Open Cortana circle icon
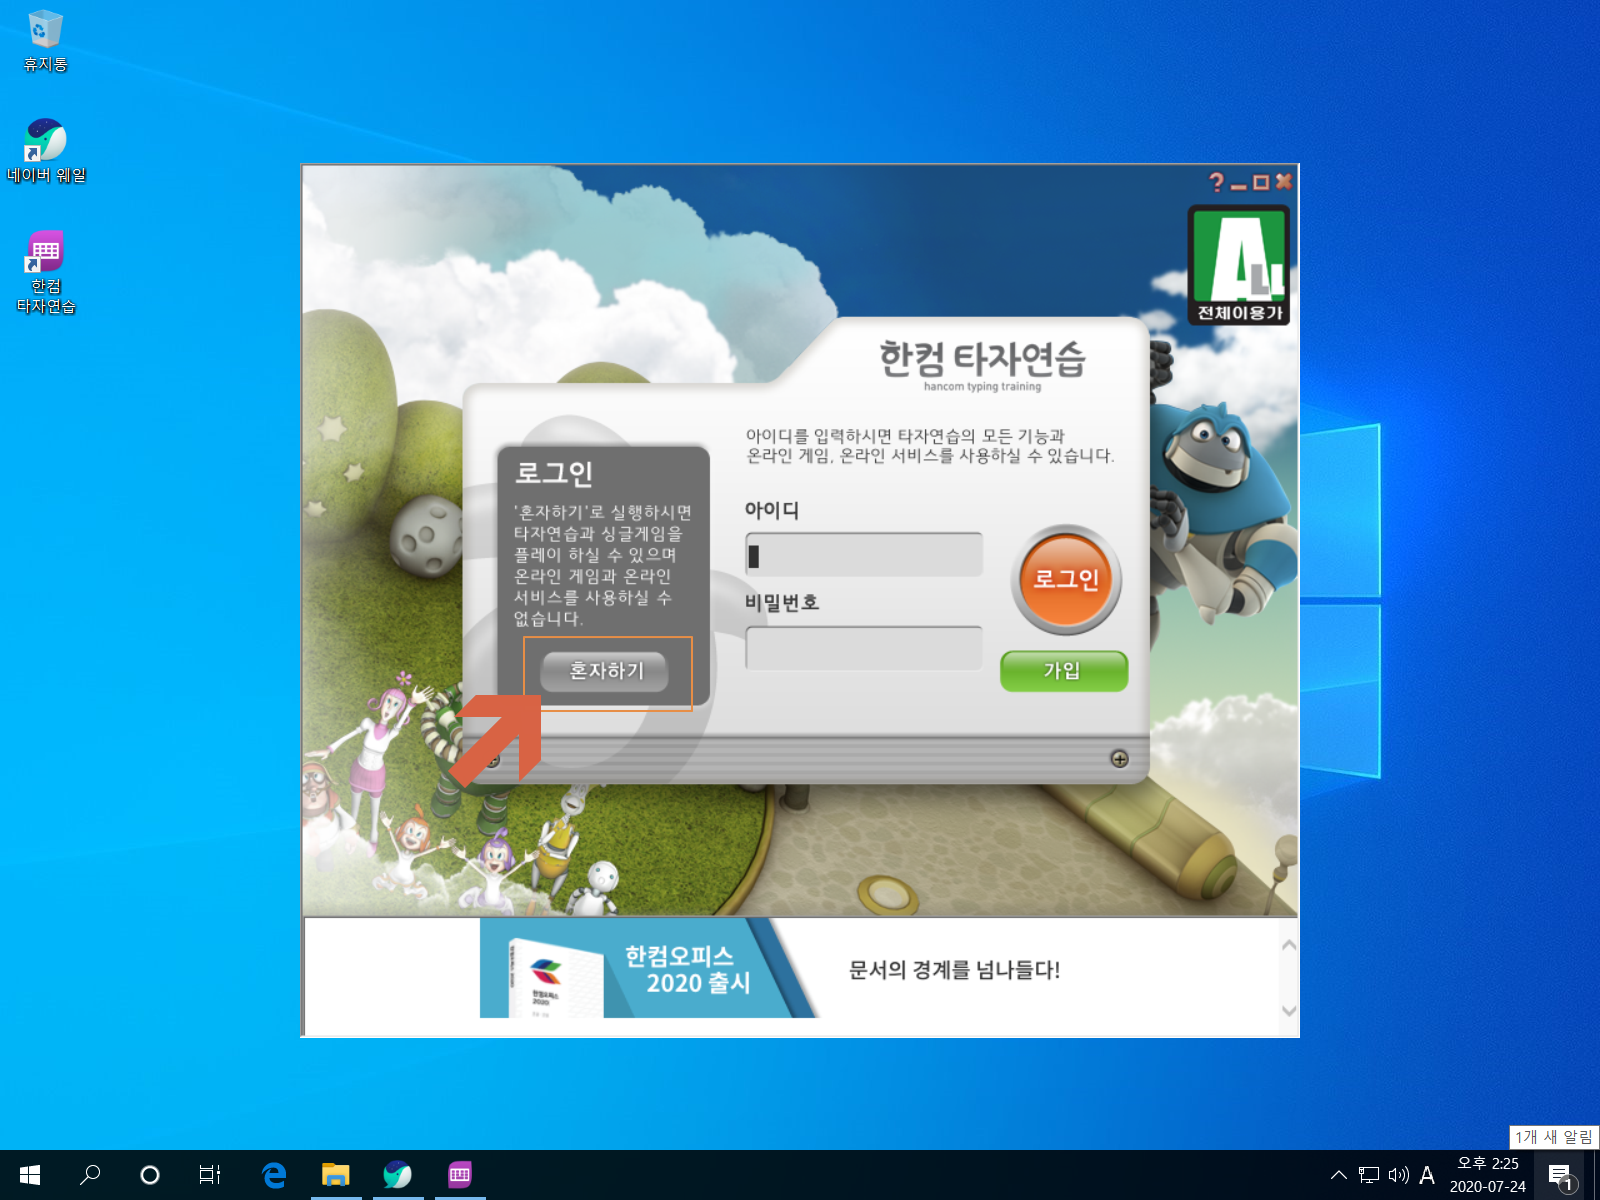1600x1200 pixels. coord(150,1175)
